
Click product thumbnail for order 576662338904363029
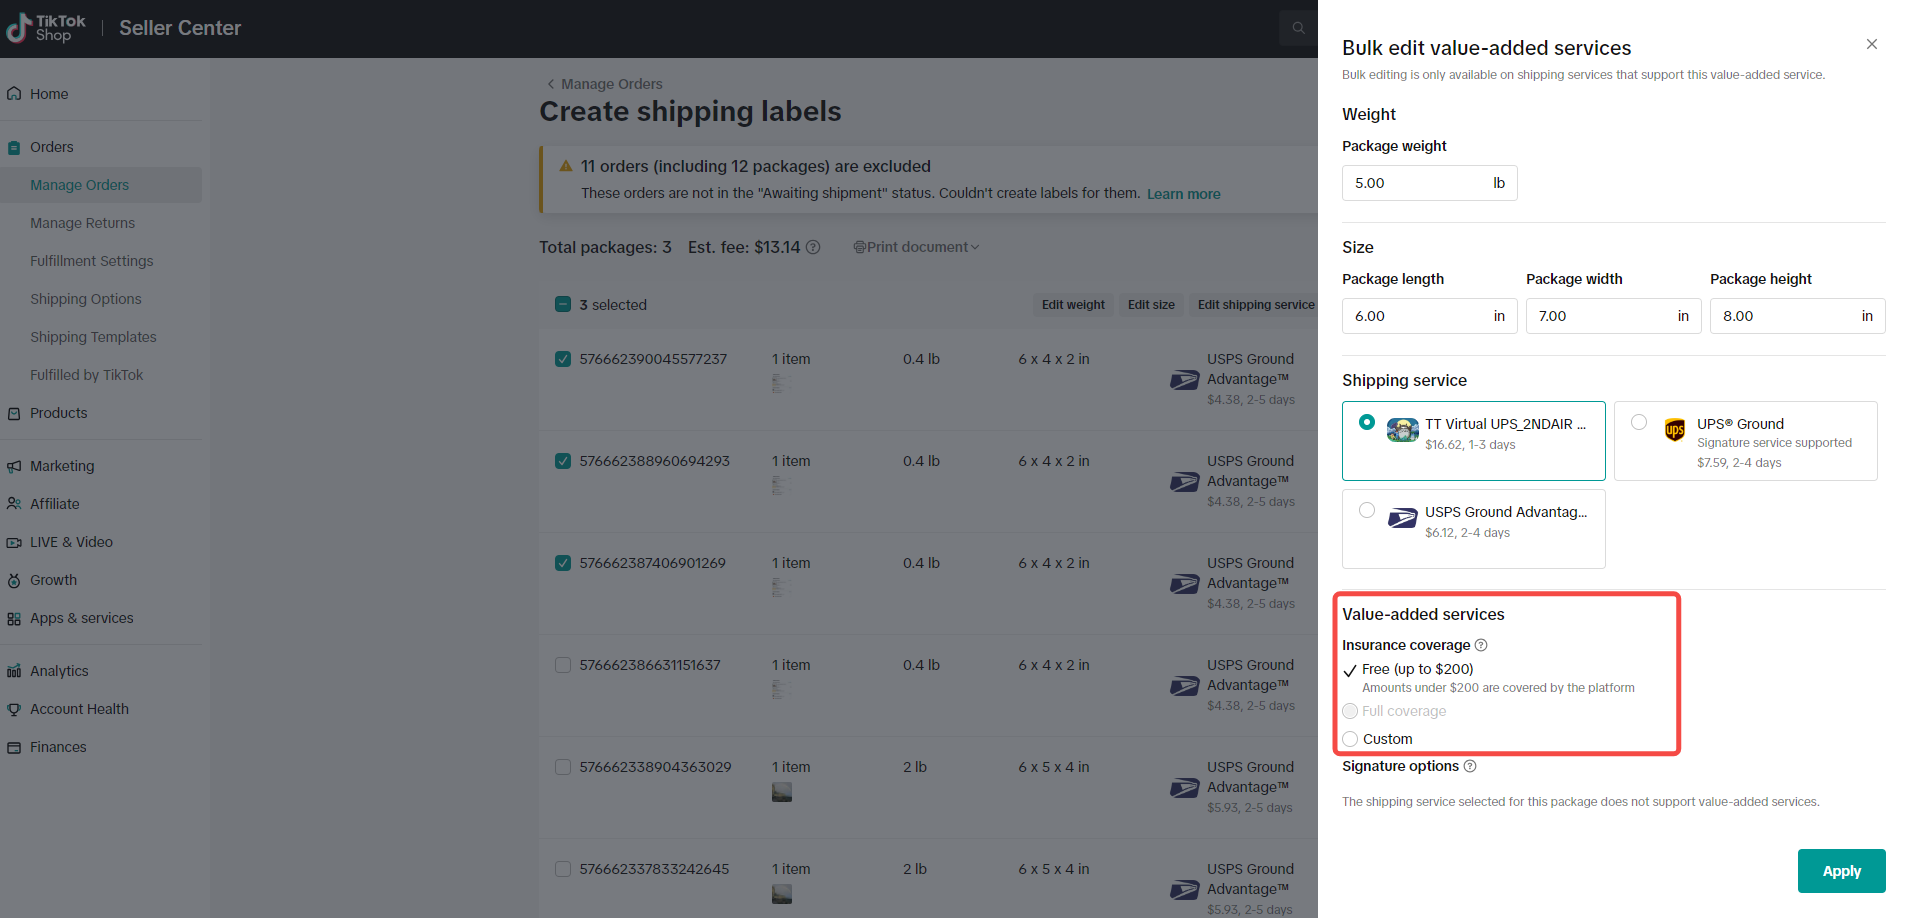pos(782,792)
